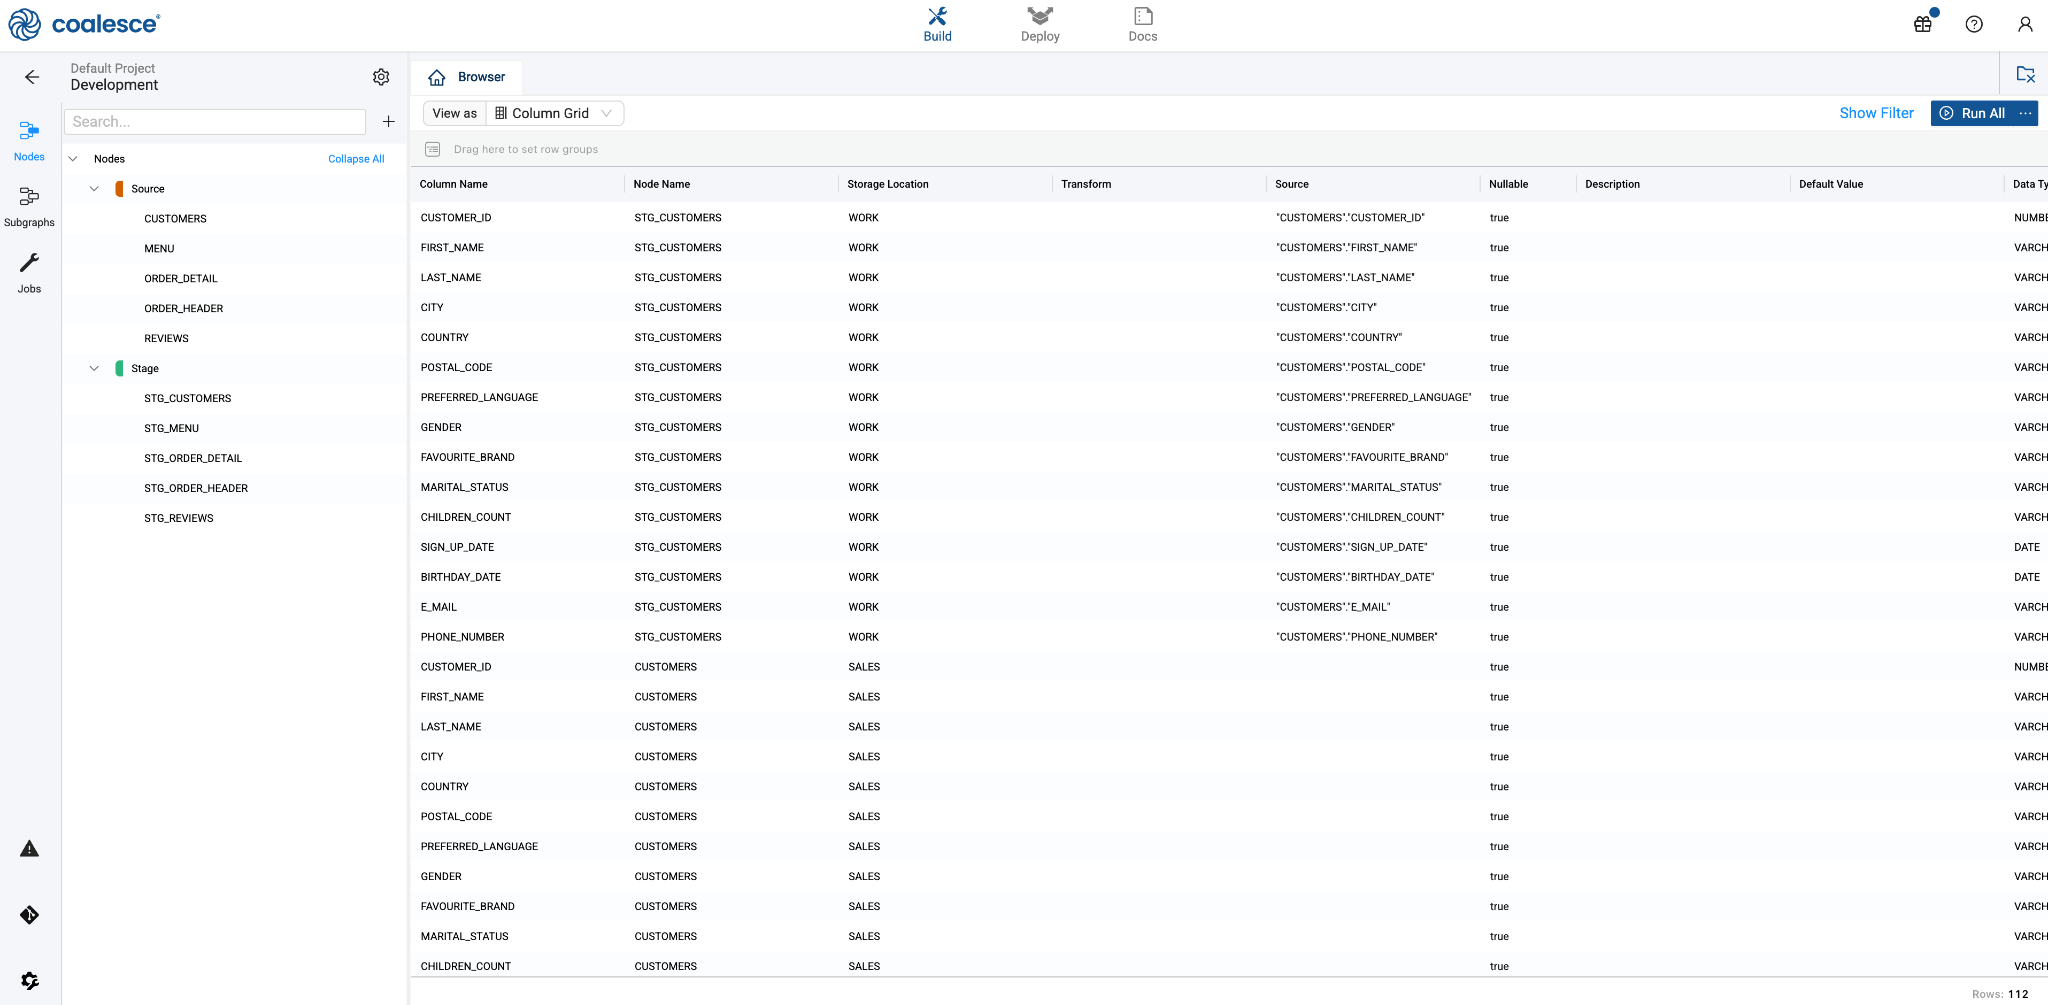Image resolution: width=2048 pixels, height=1005 pixels.
Task: Select the Nodes sidebar icon
Action: tap(29, 141)
